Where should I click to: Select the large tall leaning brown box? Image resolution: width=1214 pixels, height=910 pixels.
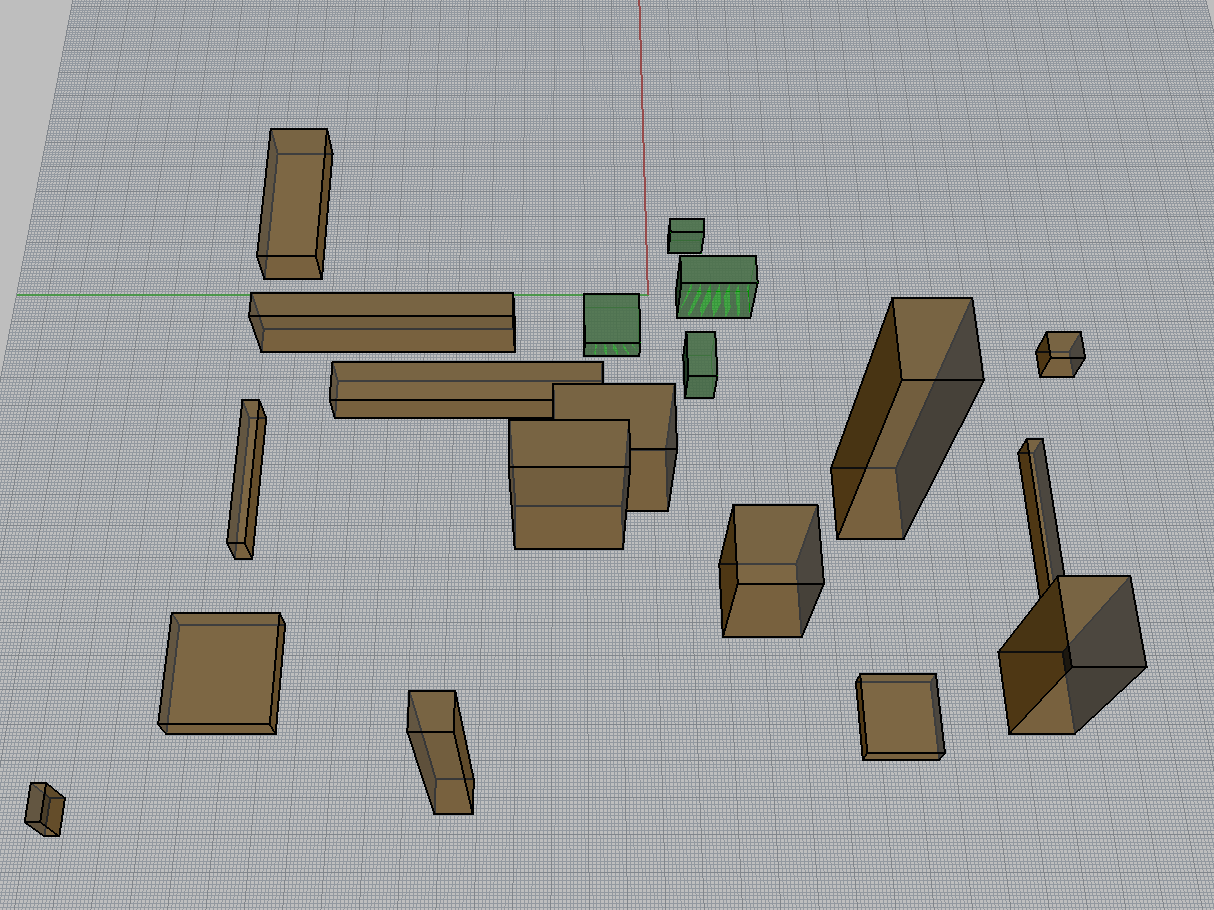pos(905,420)
